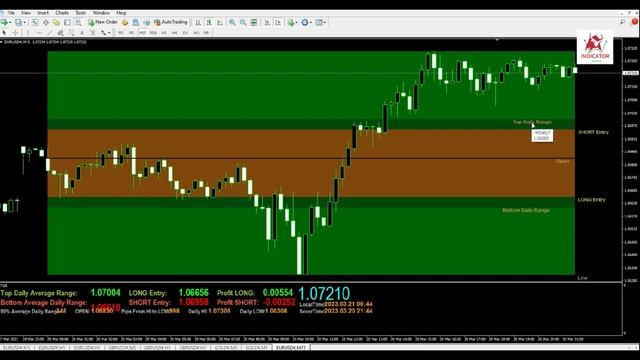The image size is (640, 360).
Task: Tile chart windows
Action: (254, 22)
